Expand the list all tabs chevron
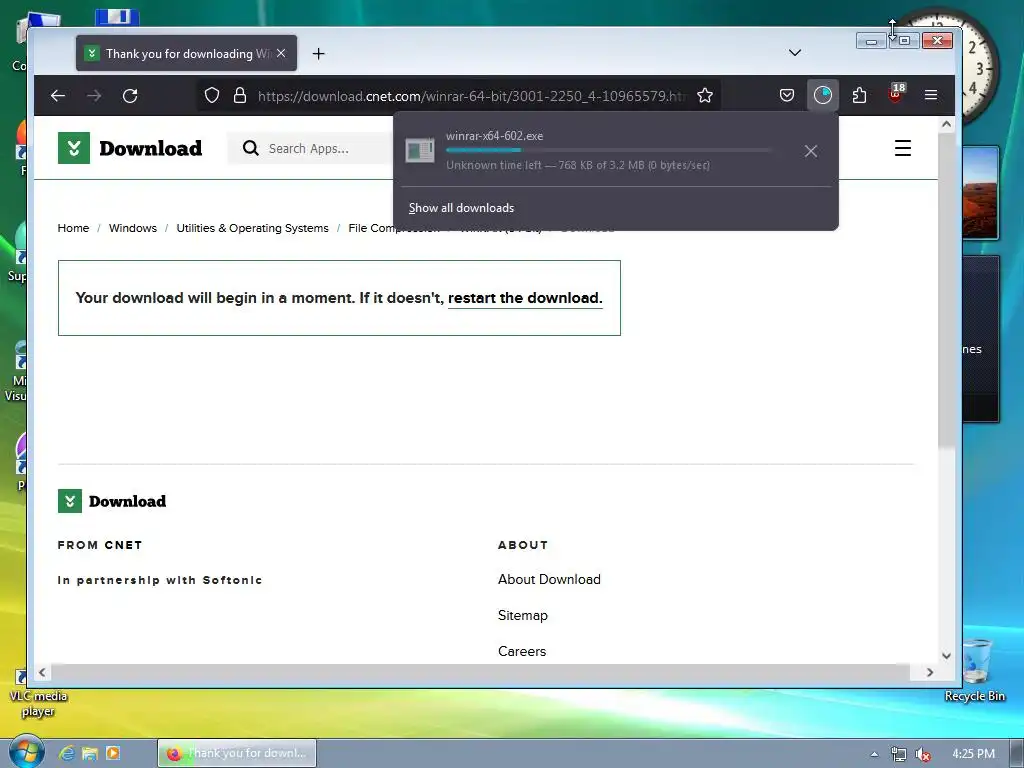1024x768 pixels. pyautogui.click(x=795, y=52)
